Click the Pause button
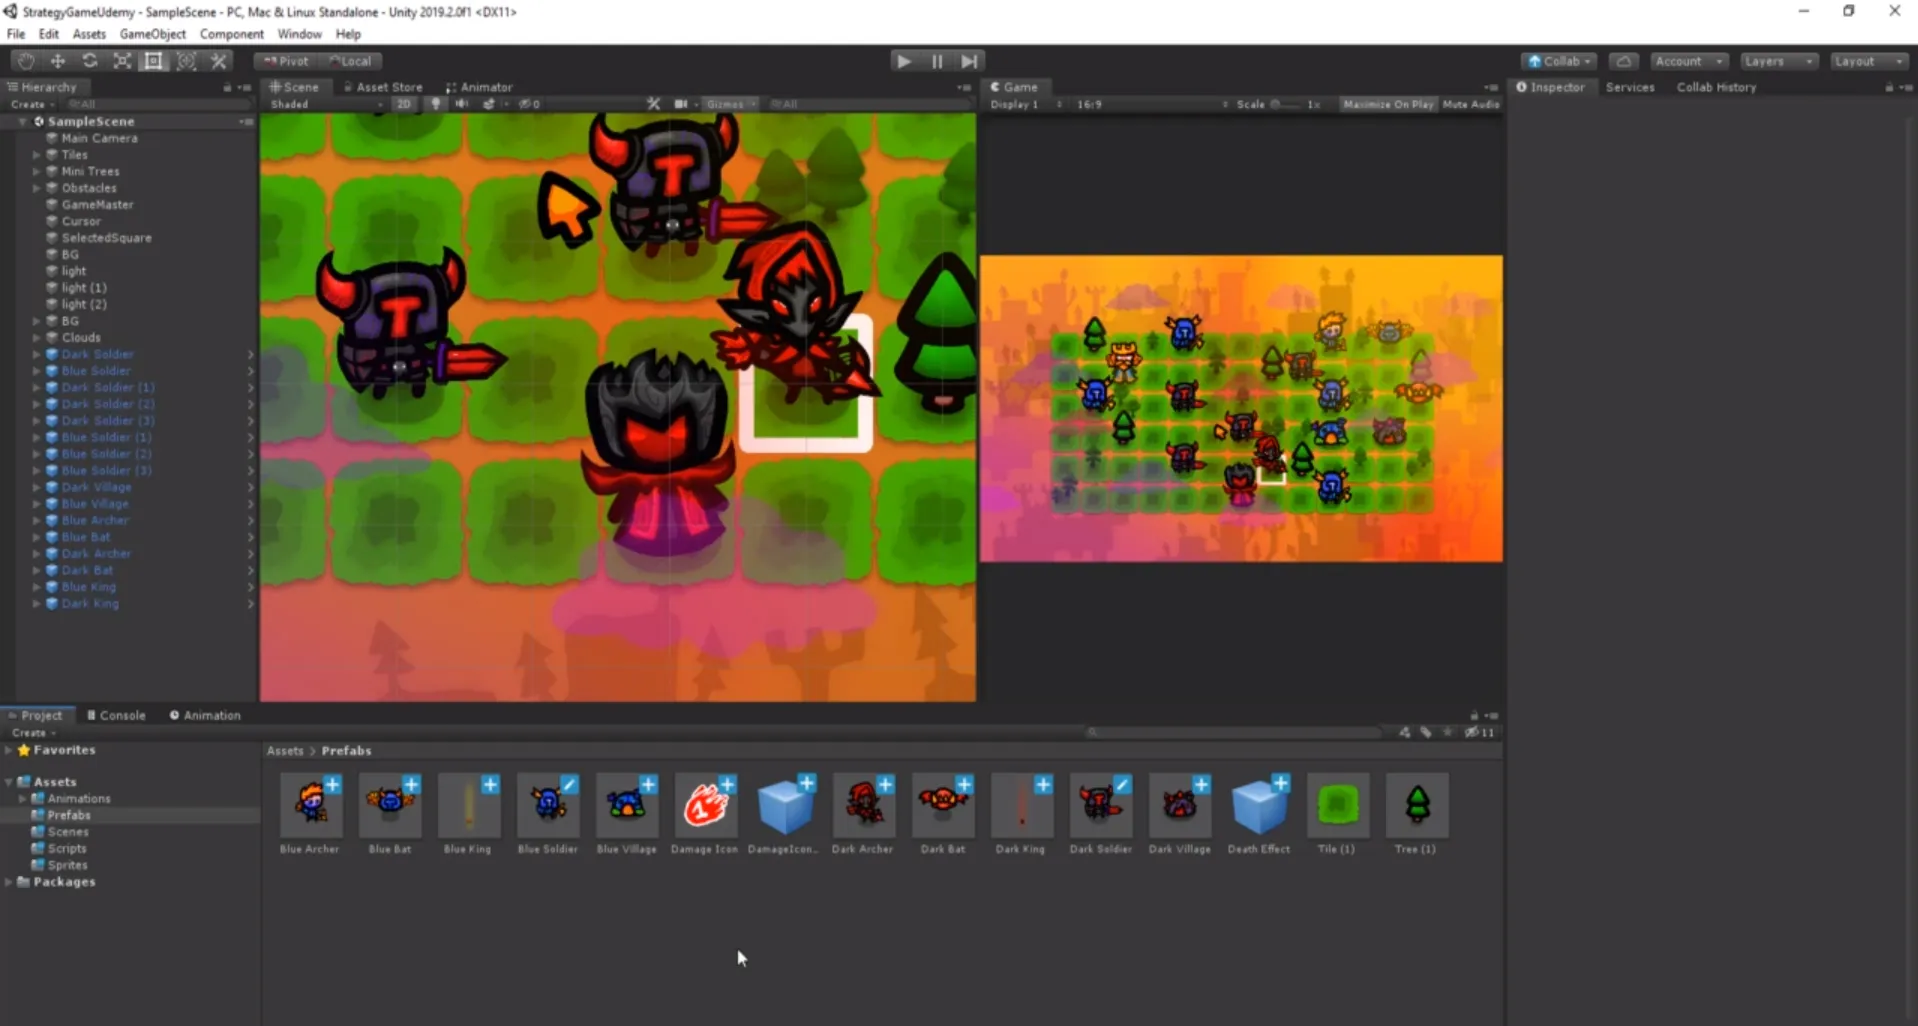 pos(937,61)
